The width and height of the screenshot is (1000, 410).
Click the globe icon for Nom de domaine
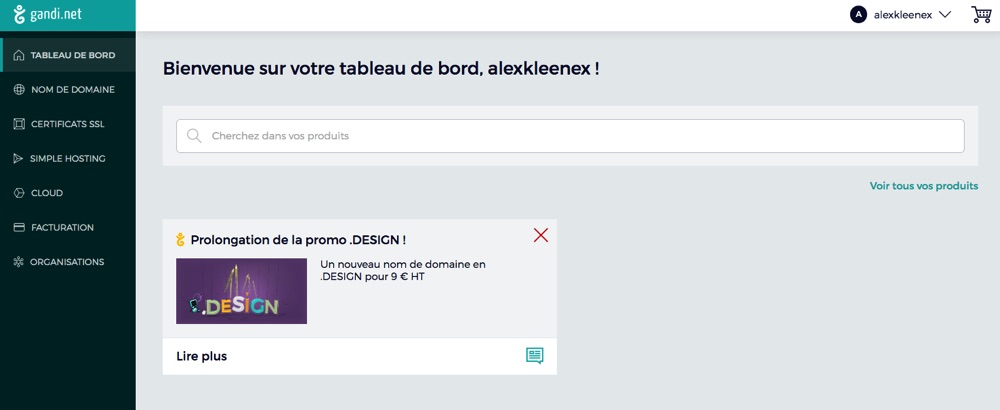pyautogui.click(x=18, y=90)
